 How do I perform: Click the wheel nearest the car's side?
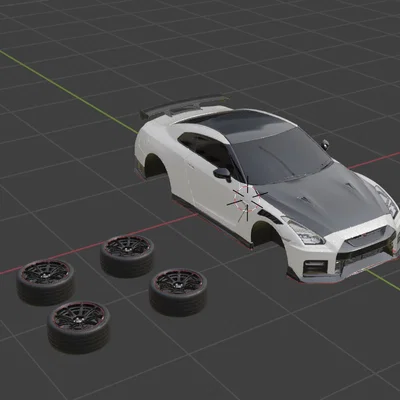127,256
